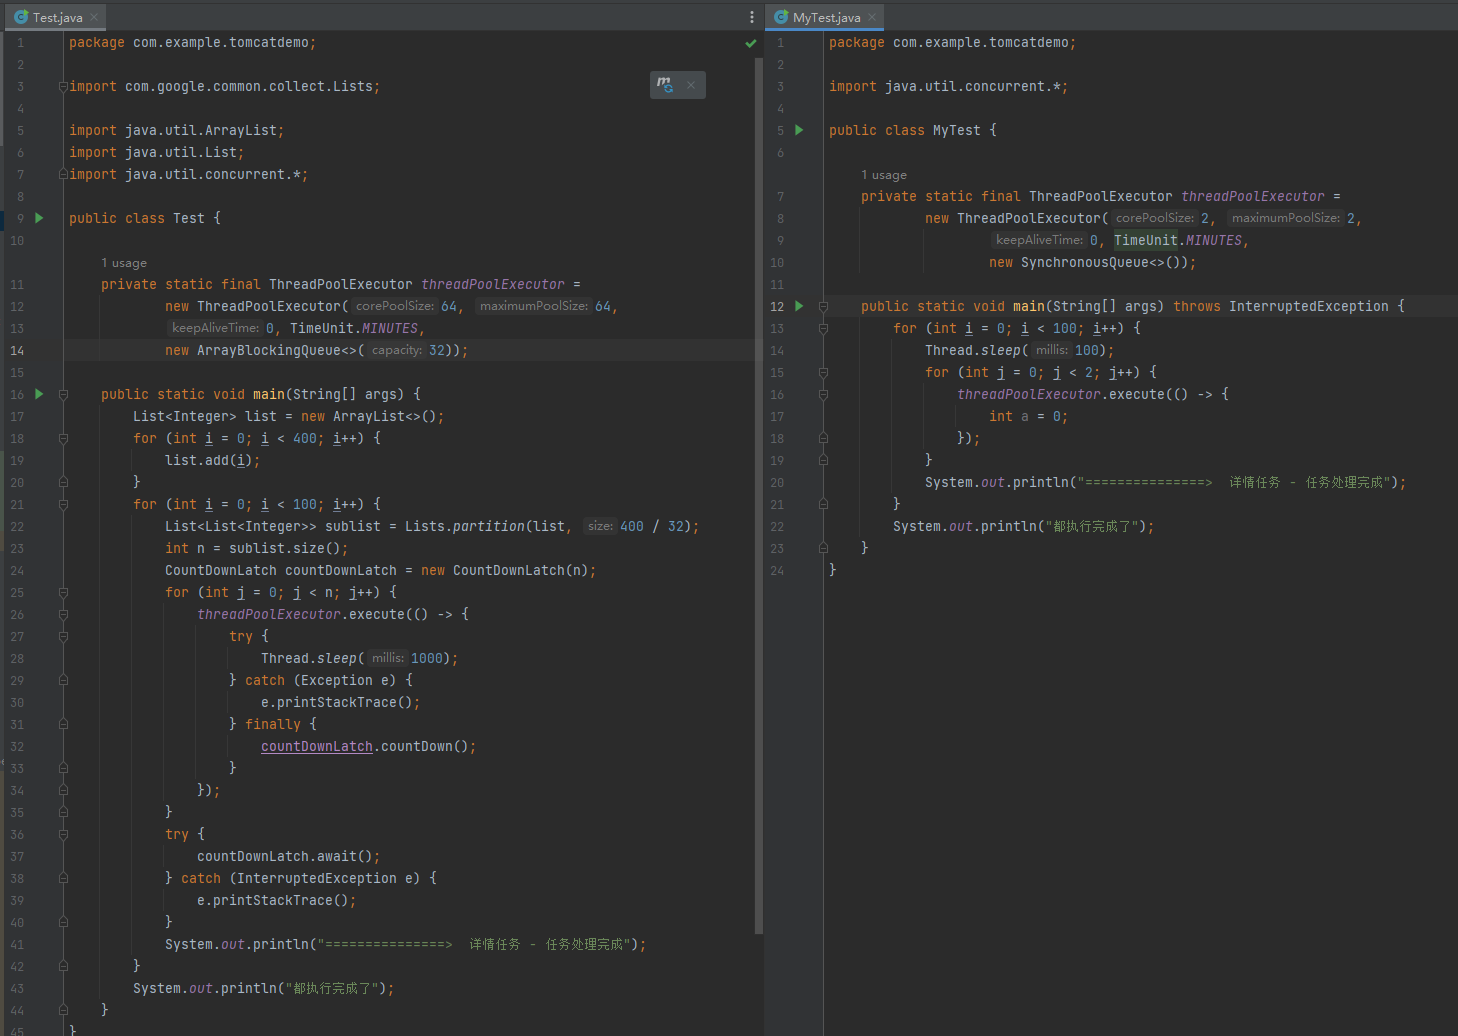The width and height of the screenshot is (1458, 1036).
Task: Click the '1 usage' hint in MyTest.java
Action: click(x=884, y=175)
